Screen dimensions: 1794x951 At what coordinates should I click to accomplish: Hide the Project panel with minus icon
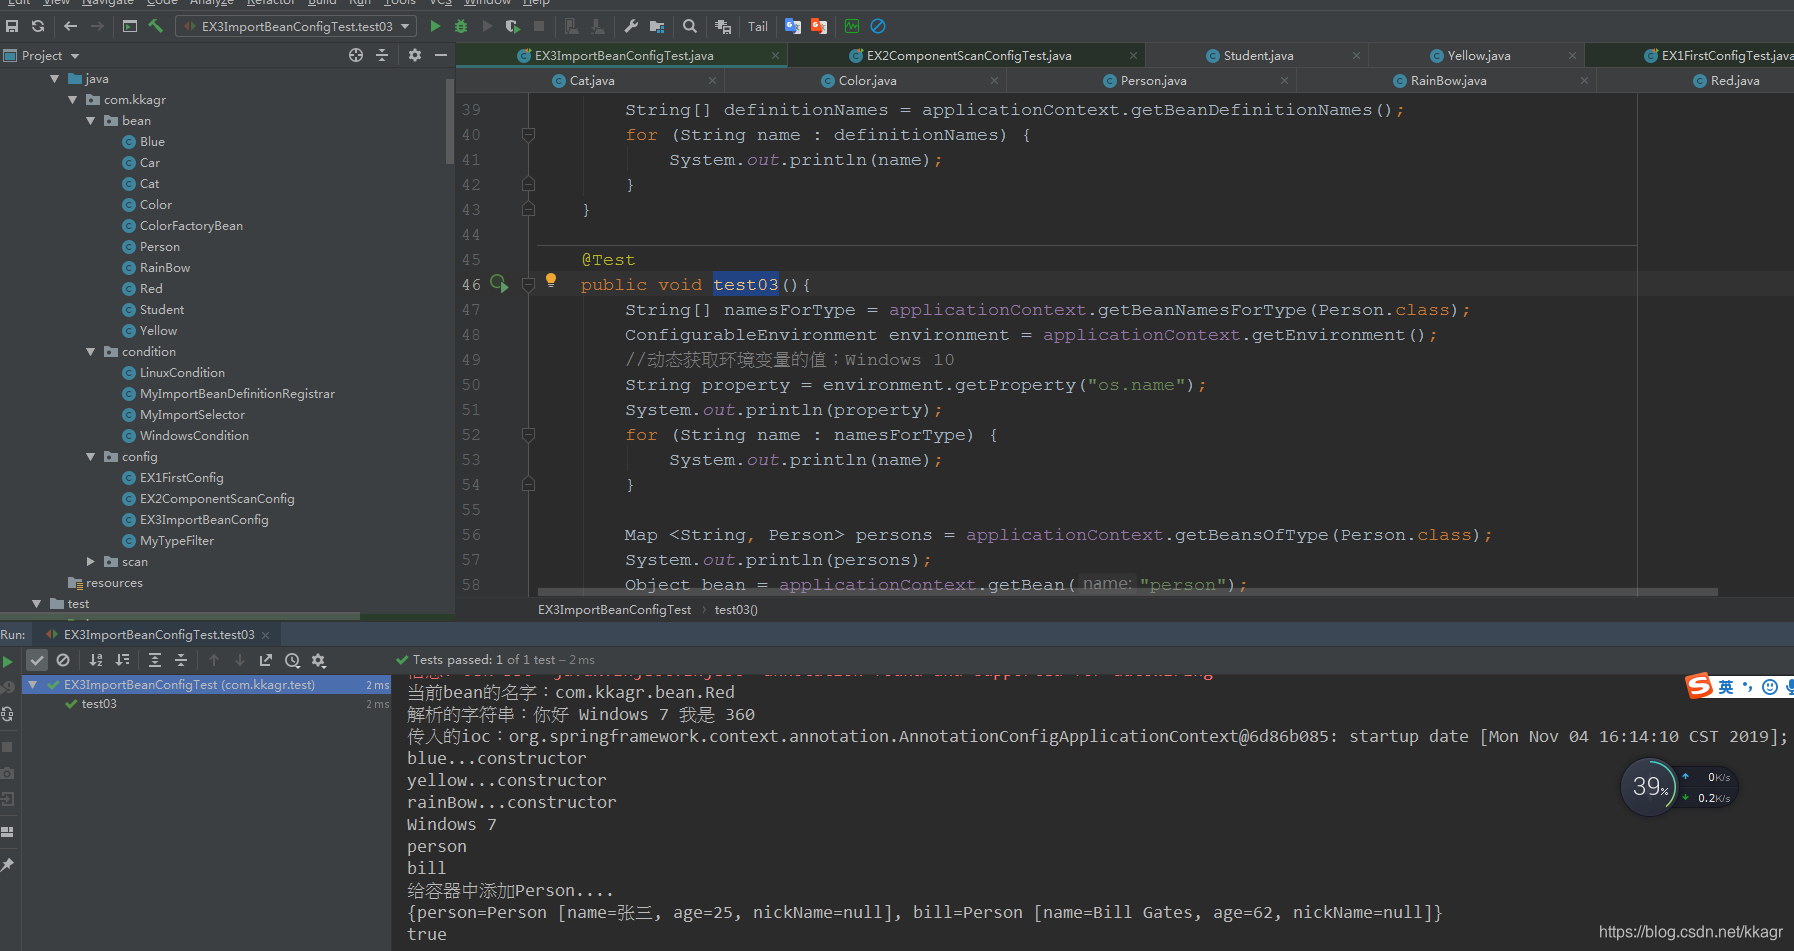(441, 56)
